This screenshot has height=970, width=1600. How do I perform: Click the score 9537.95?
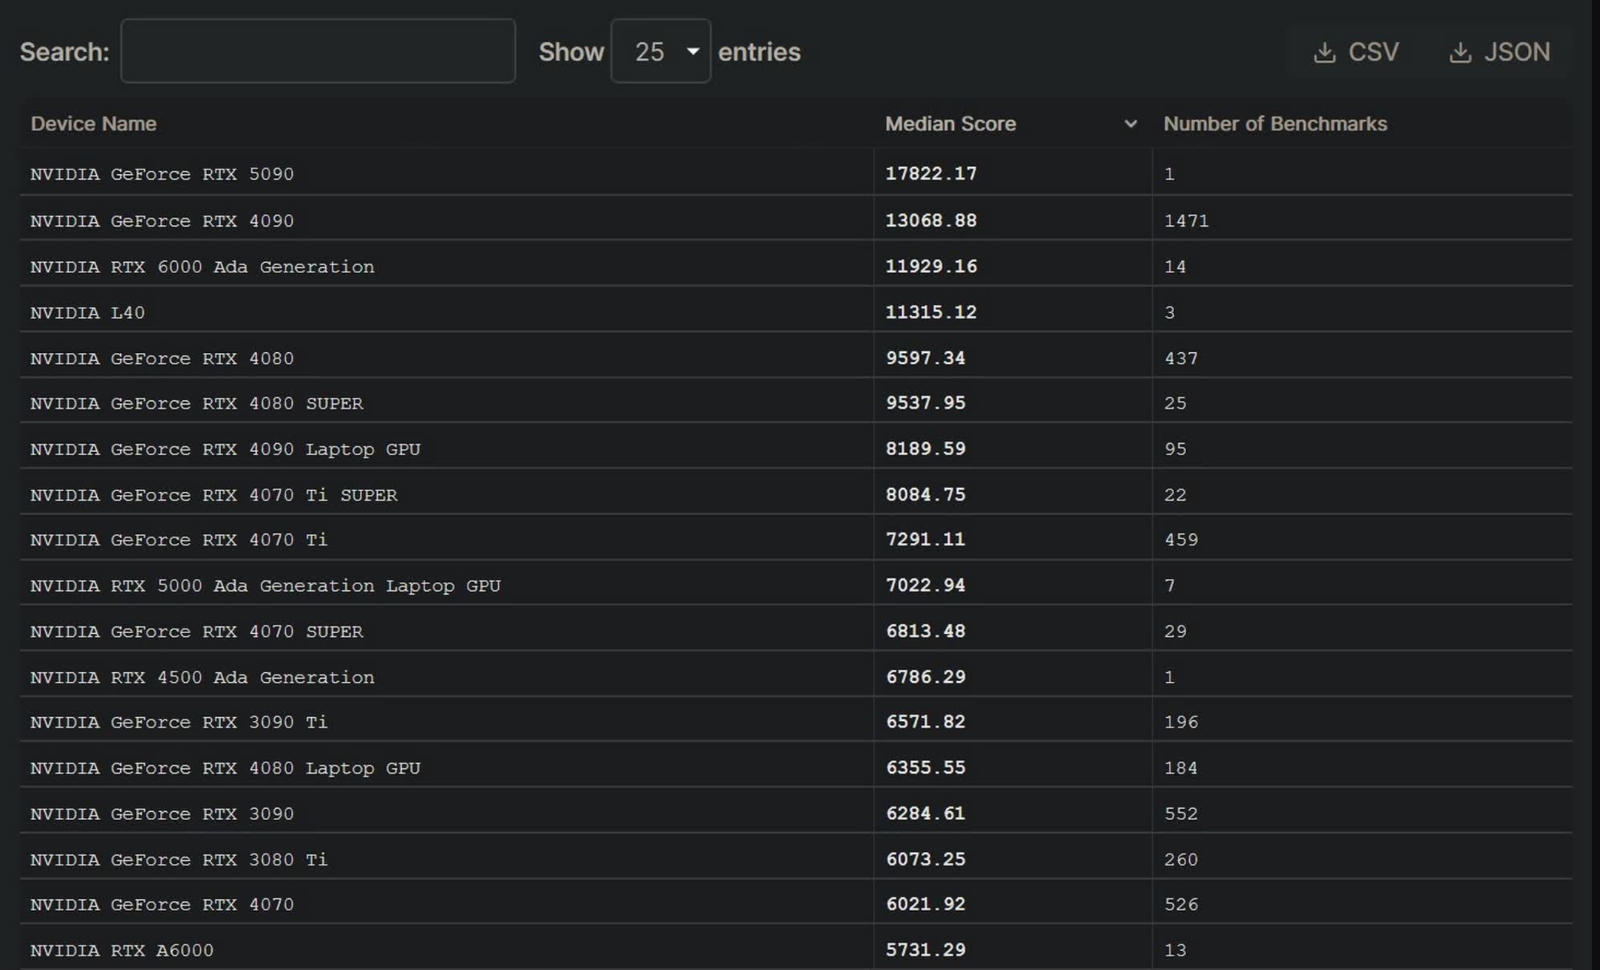[926, 403]
